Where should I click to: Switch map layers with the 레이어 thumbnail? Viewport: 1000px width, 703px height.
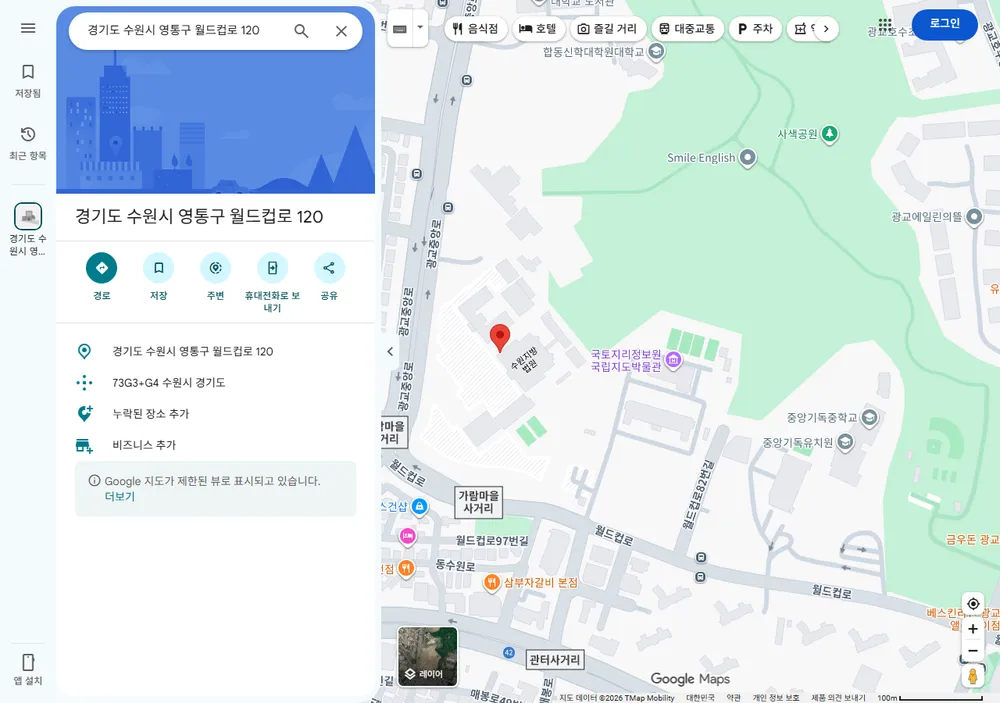pos(427,656)
